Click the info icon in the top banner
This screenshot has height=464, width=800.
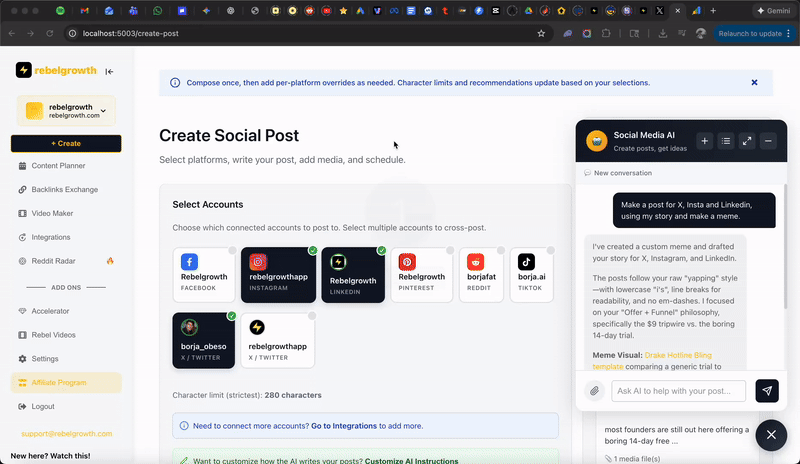pos(175,83)
